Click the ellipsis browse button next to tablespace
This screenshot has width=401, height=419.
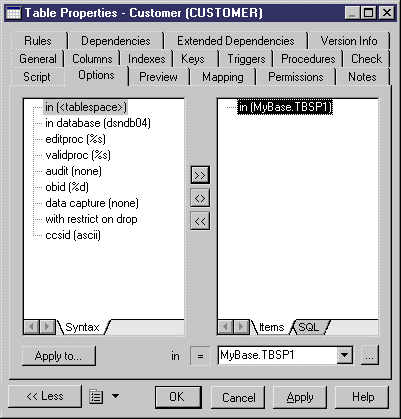point(370,355)
